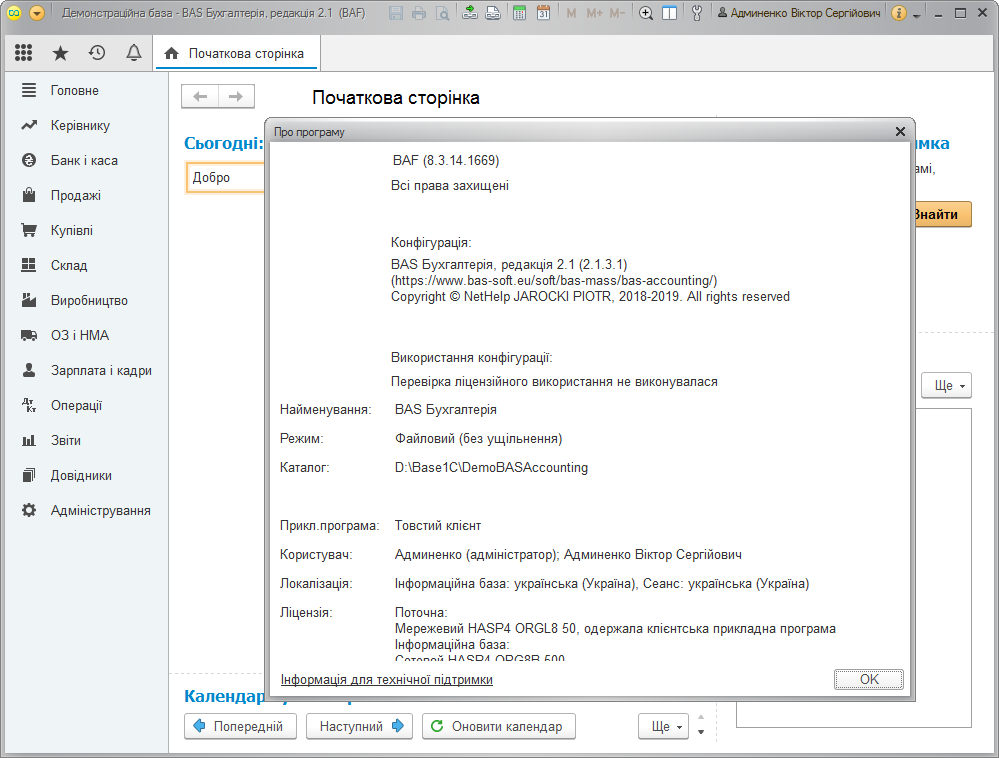This screenshot has height=758, width=999.
Task: Click the Print preview icon
Action: 442,13
